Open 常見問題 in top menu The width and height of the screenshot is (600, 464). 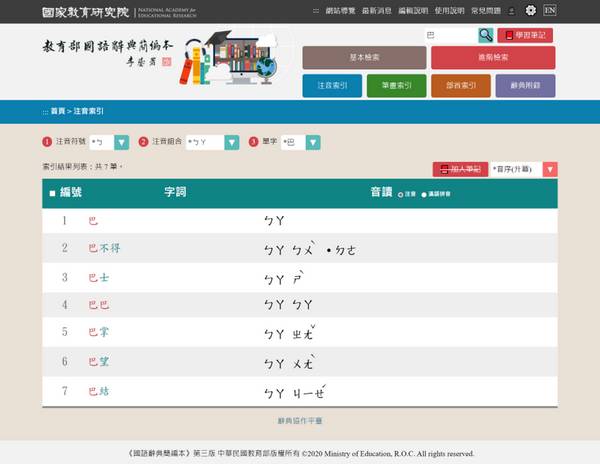coord(486,11)
